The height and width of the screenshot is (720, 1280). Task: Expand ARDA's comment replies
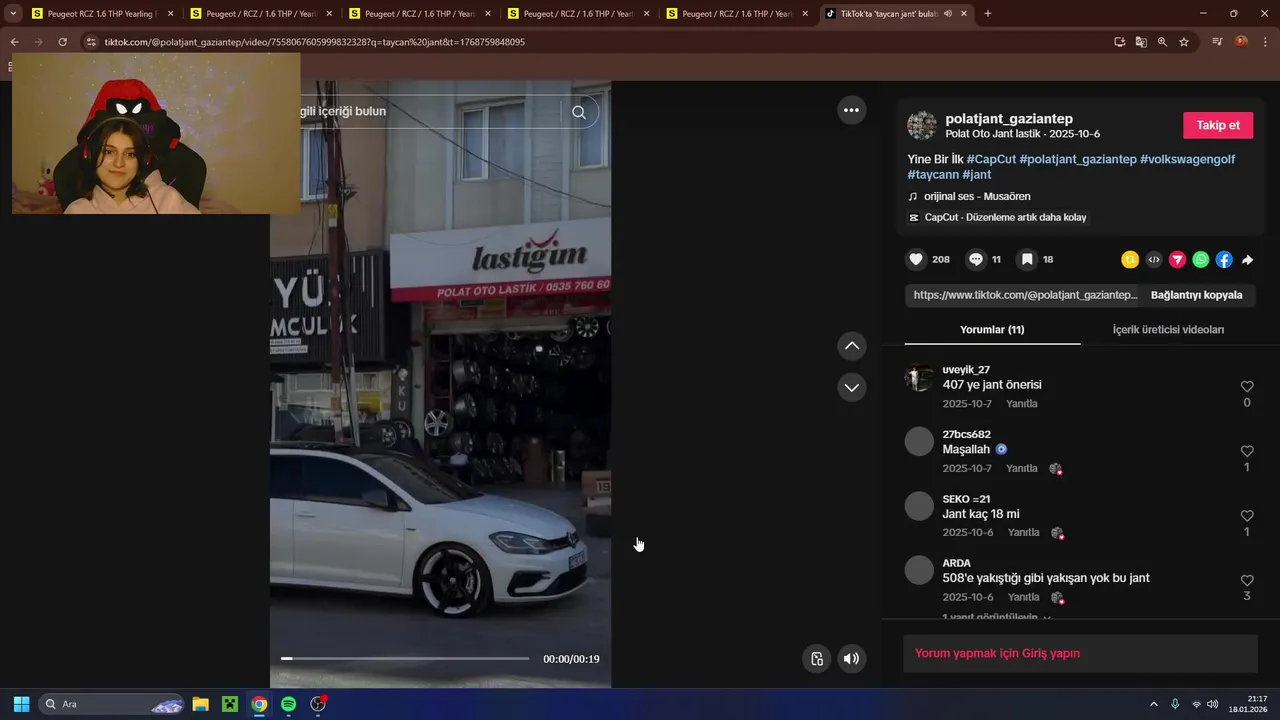click(996, 617)
